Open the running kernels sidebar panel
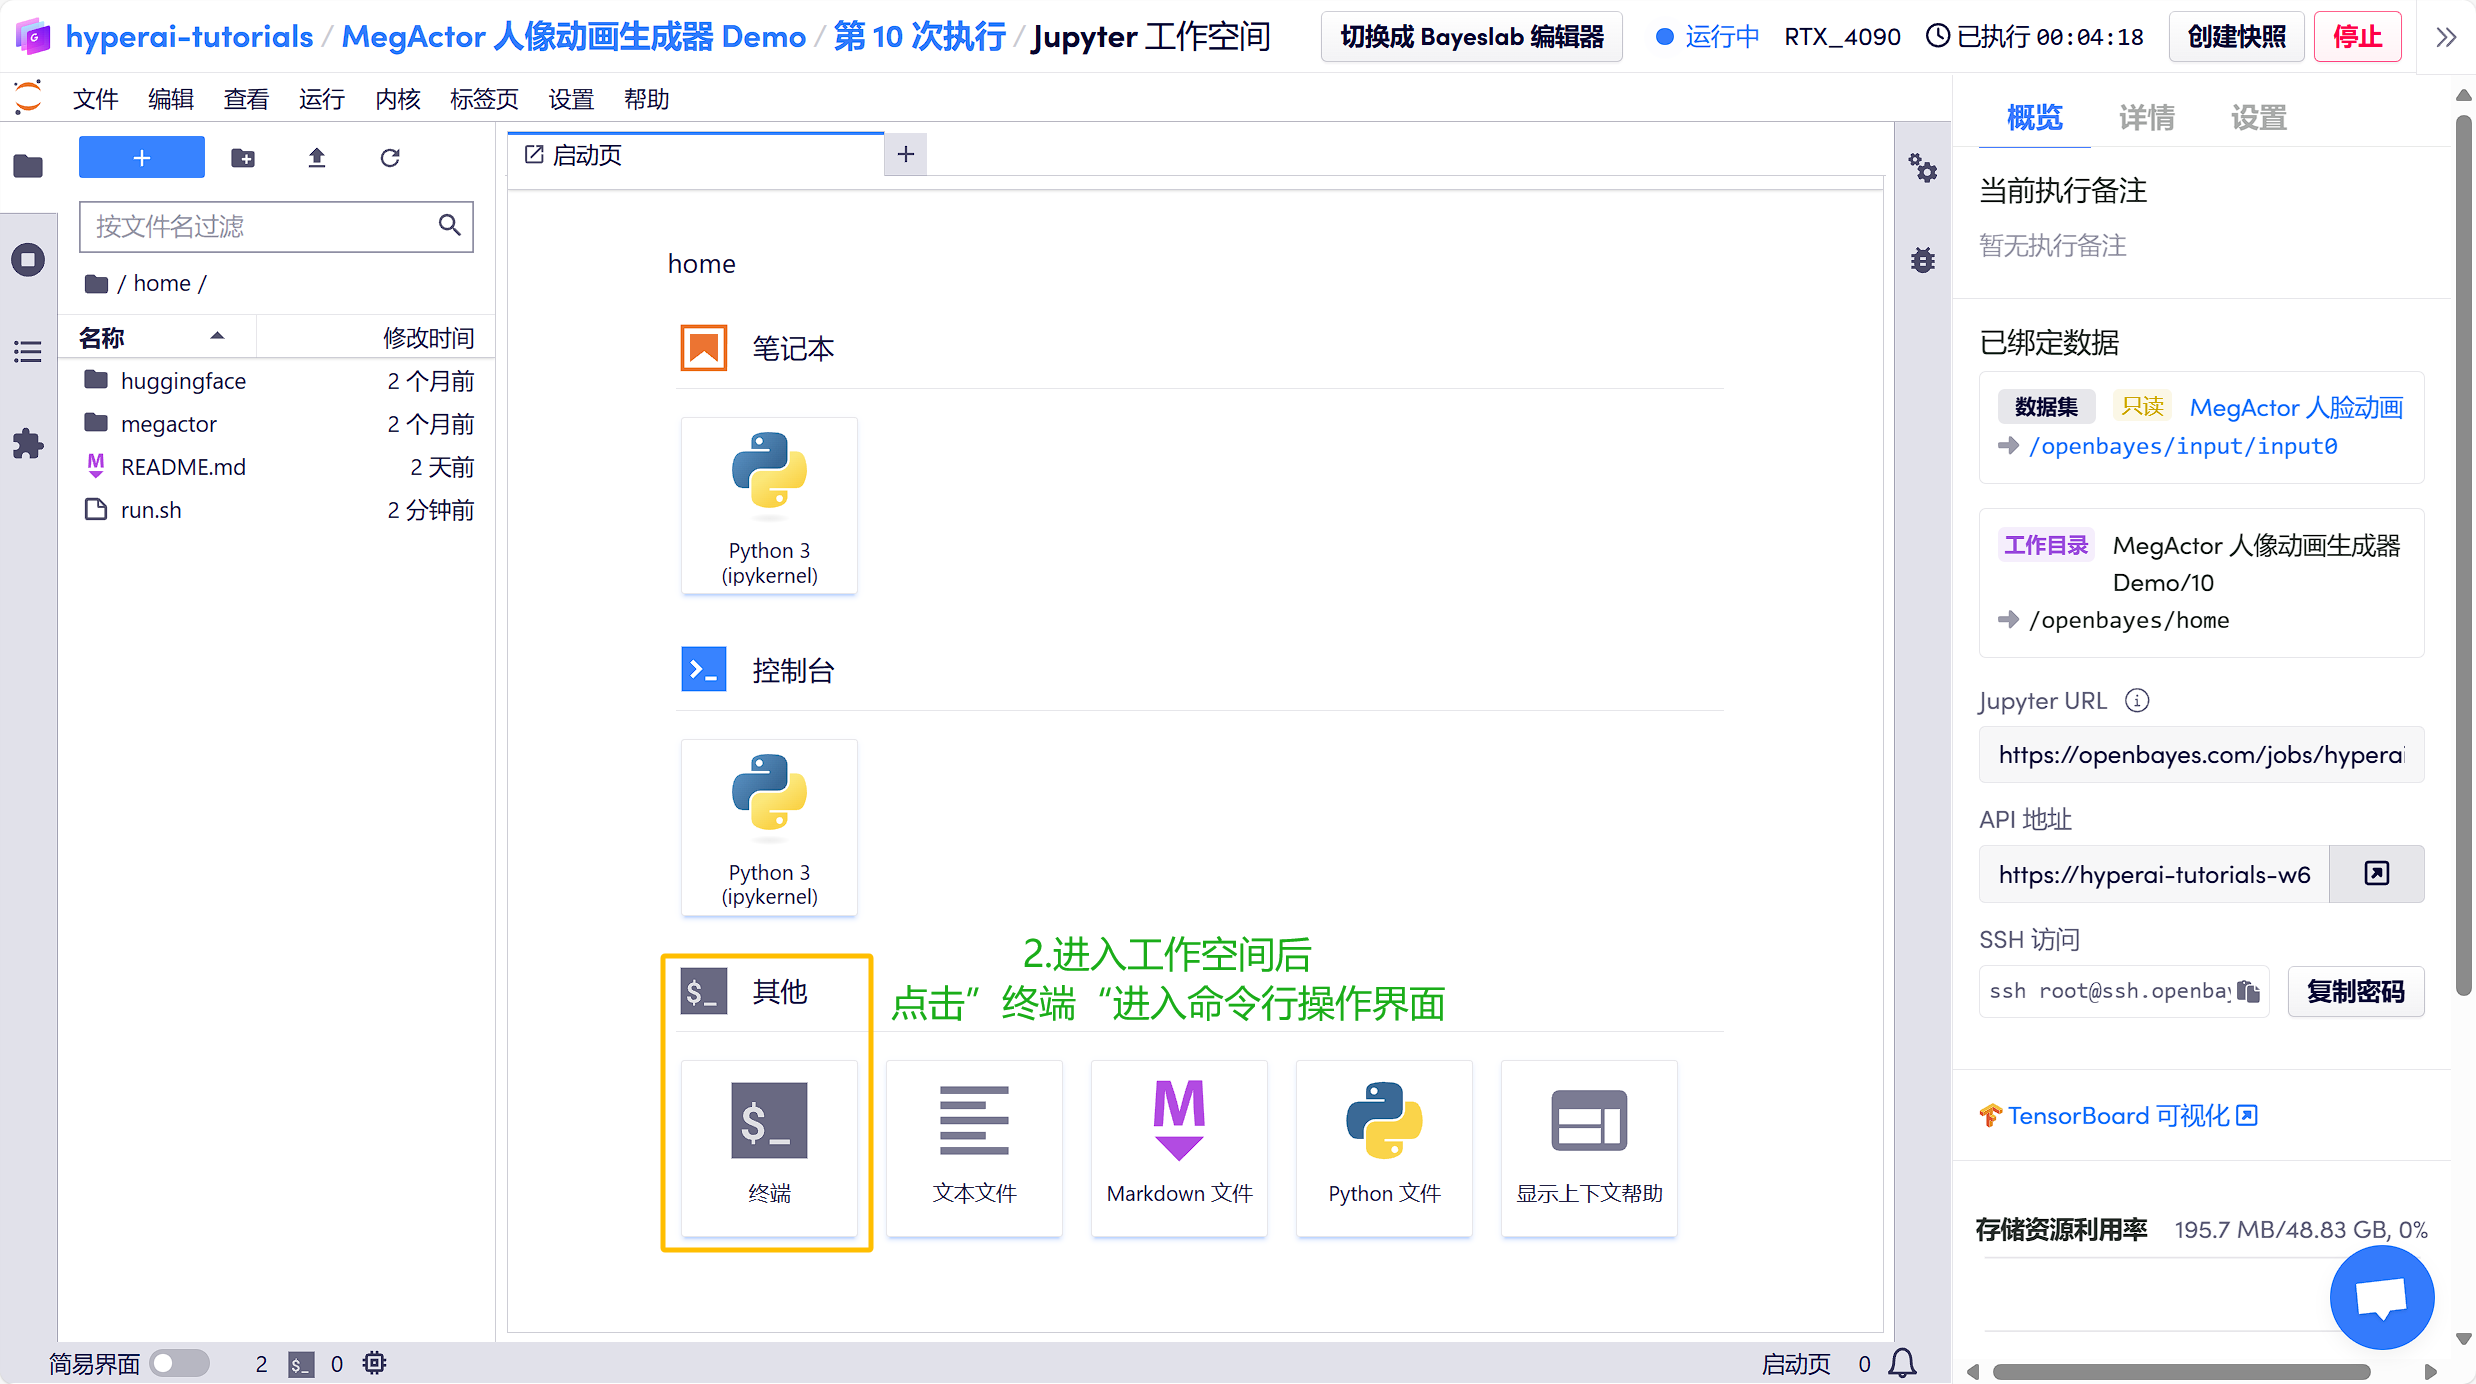This screenshot has height=1384, width=2476. 28,260
